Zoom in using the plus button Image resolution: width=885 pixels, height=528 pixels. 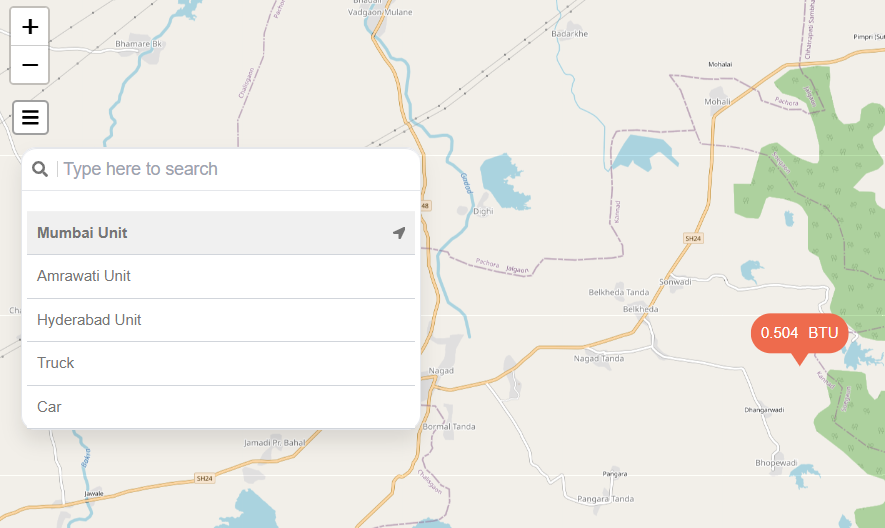point(30,27)
